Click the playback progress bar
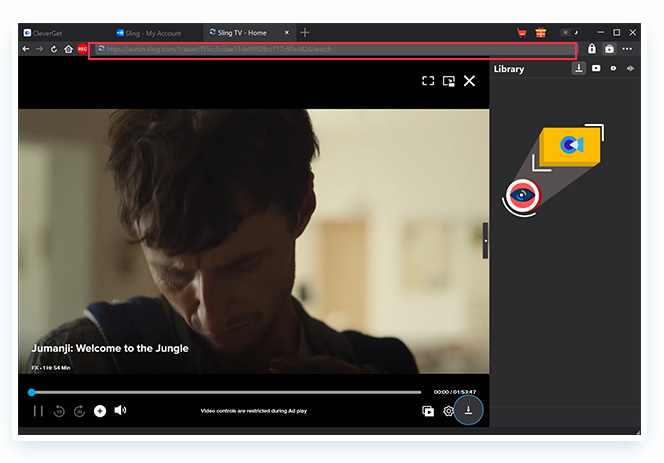This screenshot has width=664, height=463. tap(226, 392)
